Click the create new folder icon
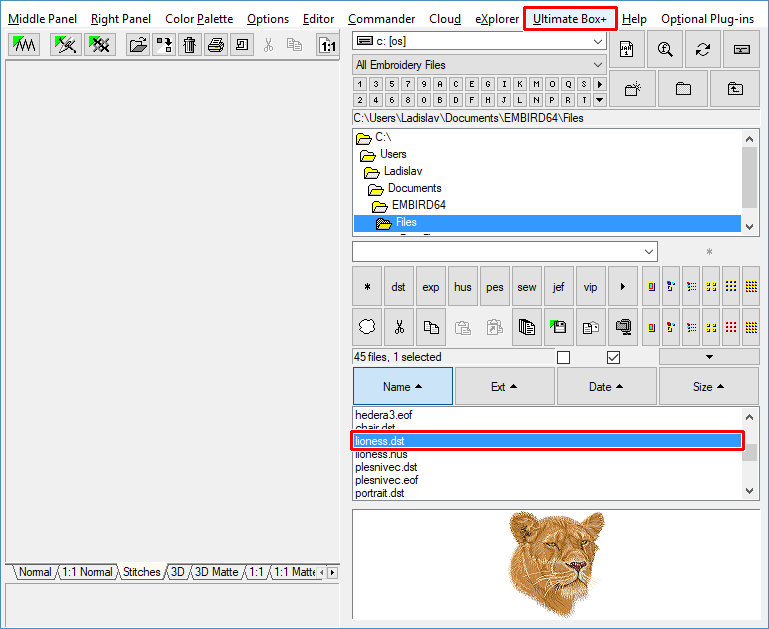Image resolution: width=769 pixels, height=629 pixels. pos(632,88)
